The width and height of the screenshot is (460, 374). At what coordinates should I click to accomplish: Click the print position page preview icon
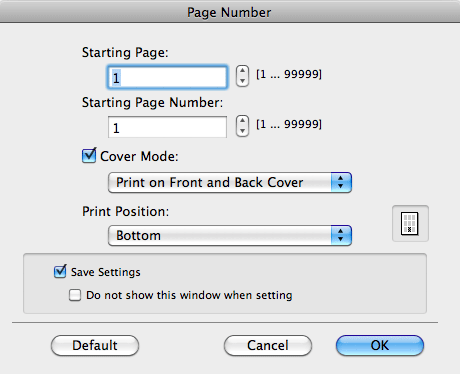tap(410, 223)
